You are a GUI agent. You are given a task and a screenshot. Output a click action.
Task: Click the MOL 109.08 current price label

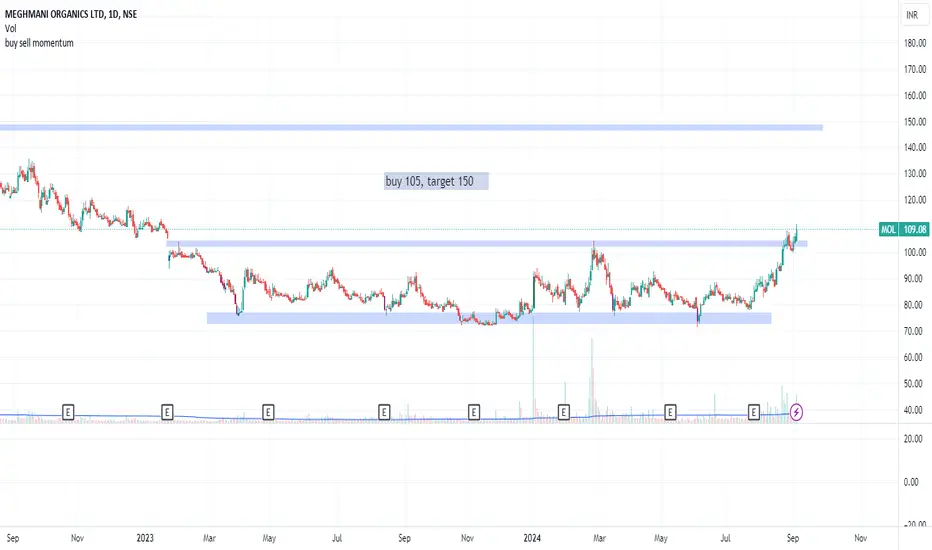point(903,230)
